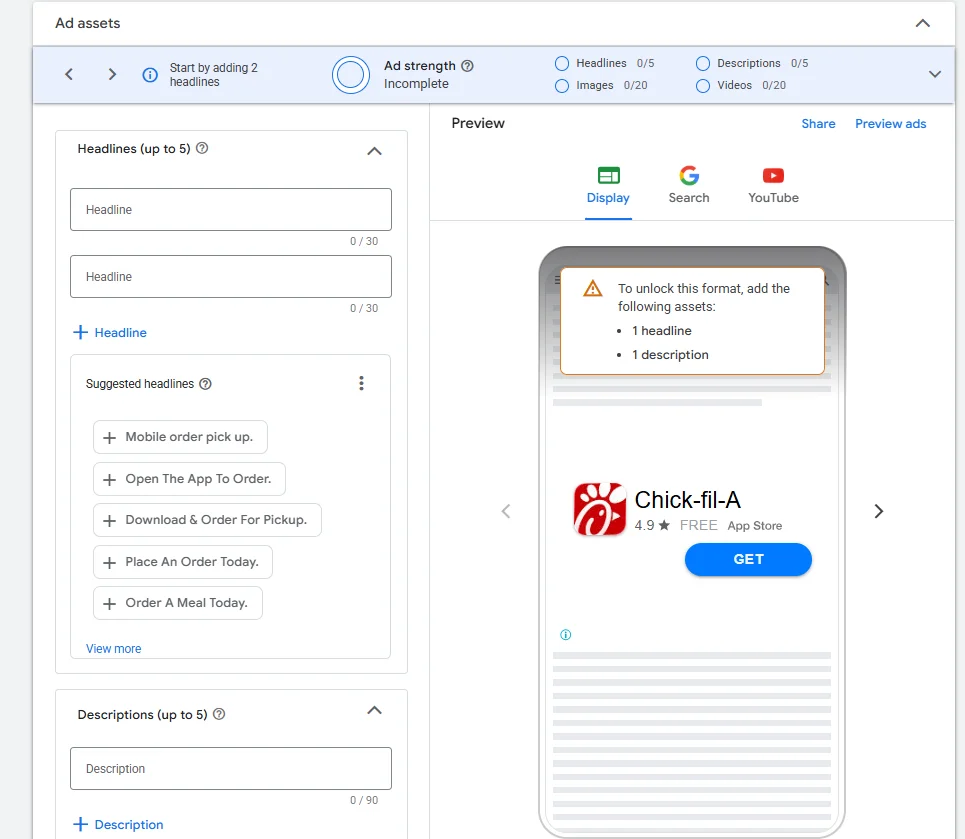Image resolution: width=965 pixels, height=839 pixels.
Task: Add suggestion Place An Order Today.
Action: click(183, 562)
